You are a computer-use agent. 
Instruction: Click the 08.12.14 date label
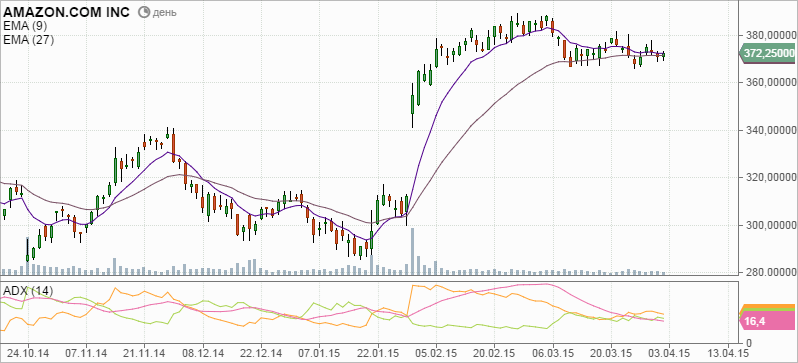pyautogui.click(x=203, y=353)
